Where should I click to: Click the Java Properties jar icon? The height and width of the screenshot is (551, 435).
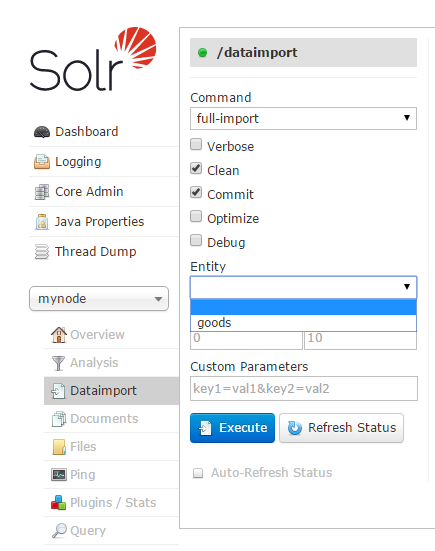click(42, 222)
